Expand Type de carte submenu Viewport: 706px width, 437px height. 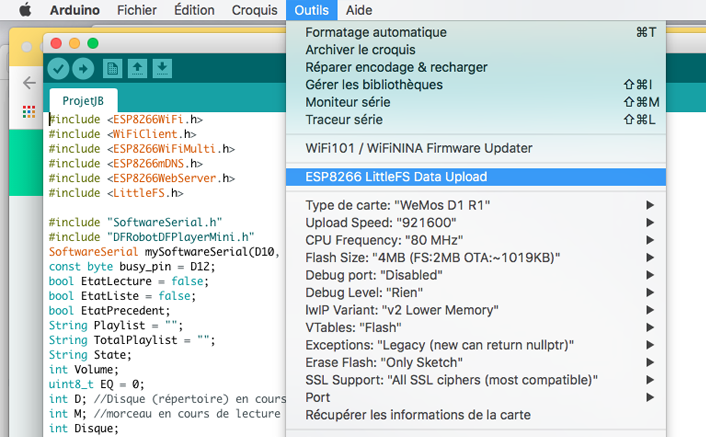coord(476,205)
